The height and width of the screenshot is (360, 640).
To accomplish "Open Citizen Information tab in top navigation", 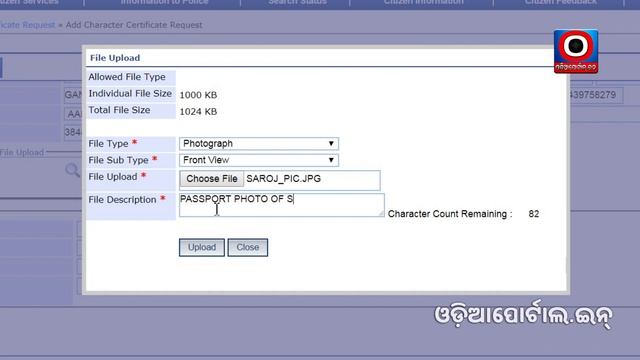I will pos(423,2).
